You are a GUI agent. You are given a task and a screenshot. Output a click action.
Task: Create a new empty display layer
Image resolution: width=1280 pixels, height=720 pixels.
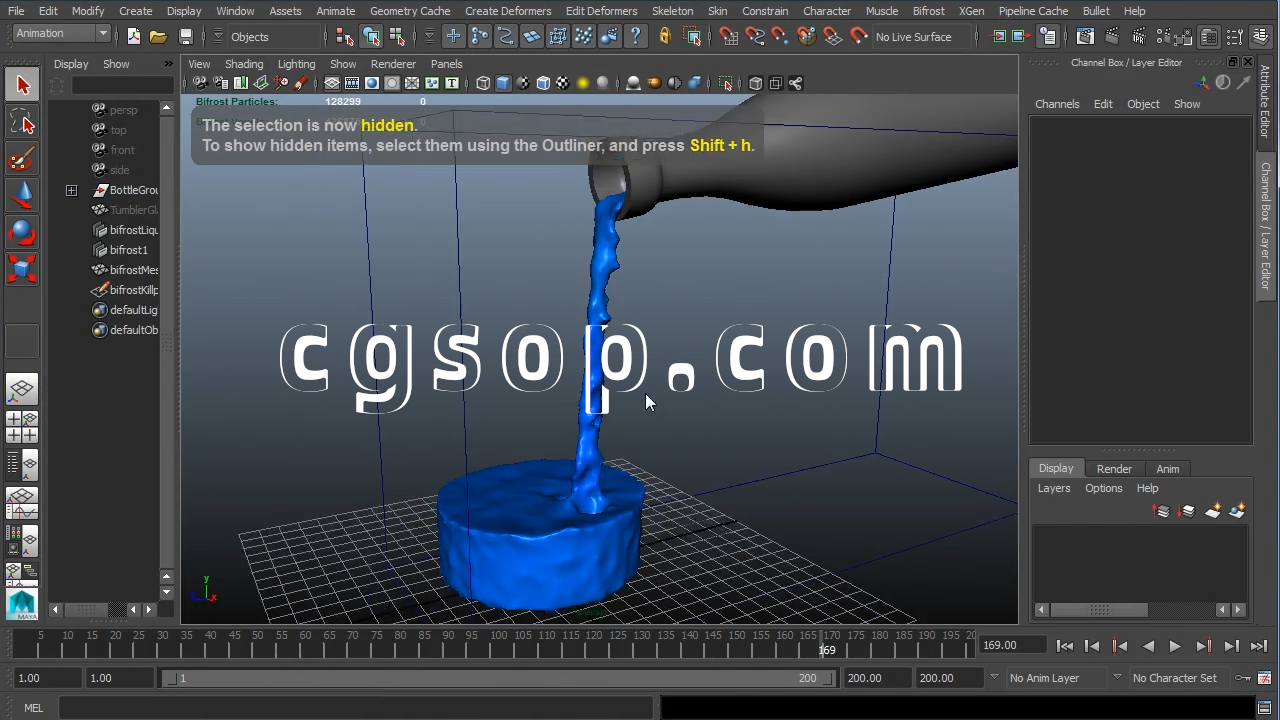coord(1213,512)
